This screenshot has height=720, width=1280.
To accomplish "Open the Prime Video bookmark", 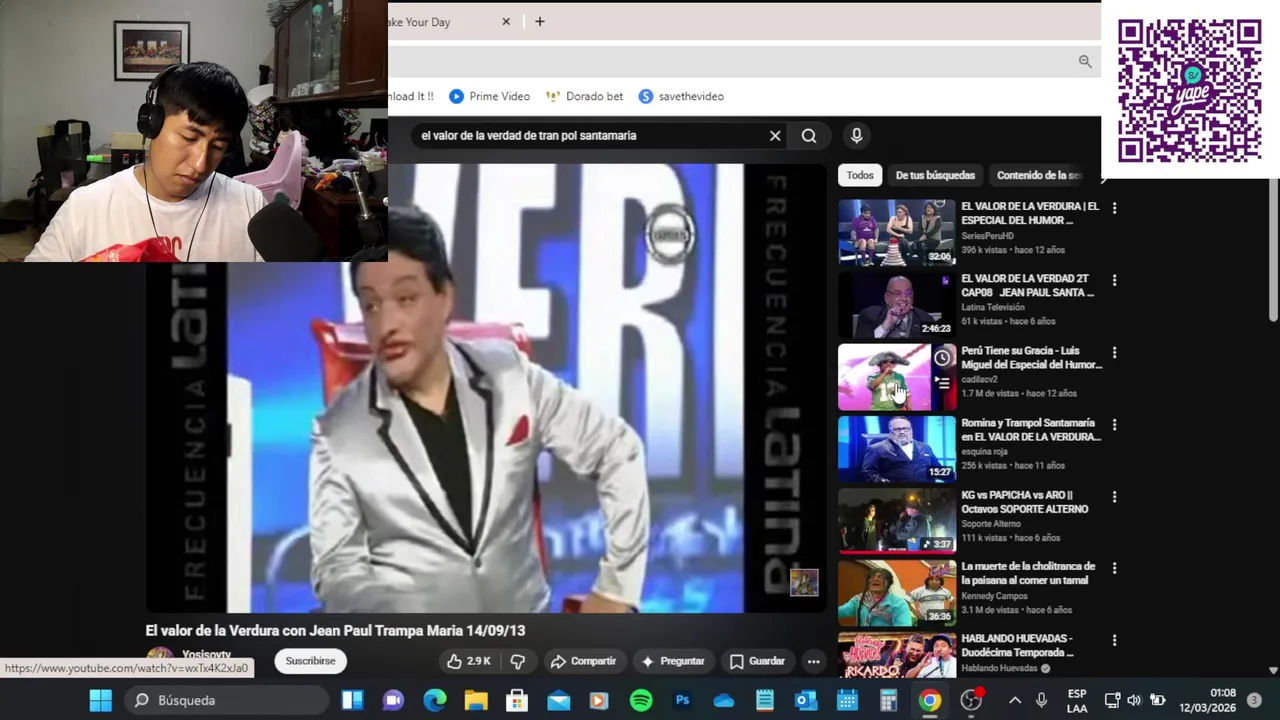I will (489, 96).
